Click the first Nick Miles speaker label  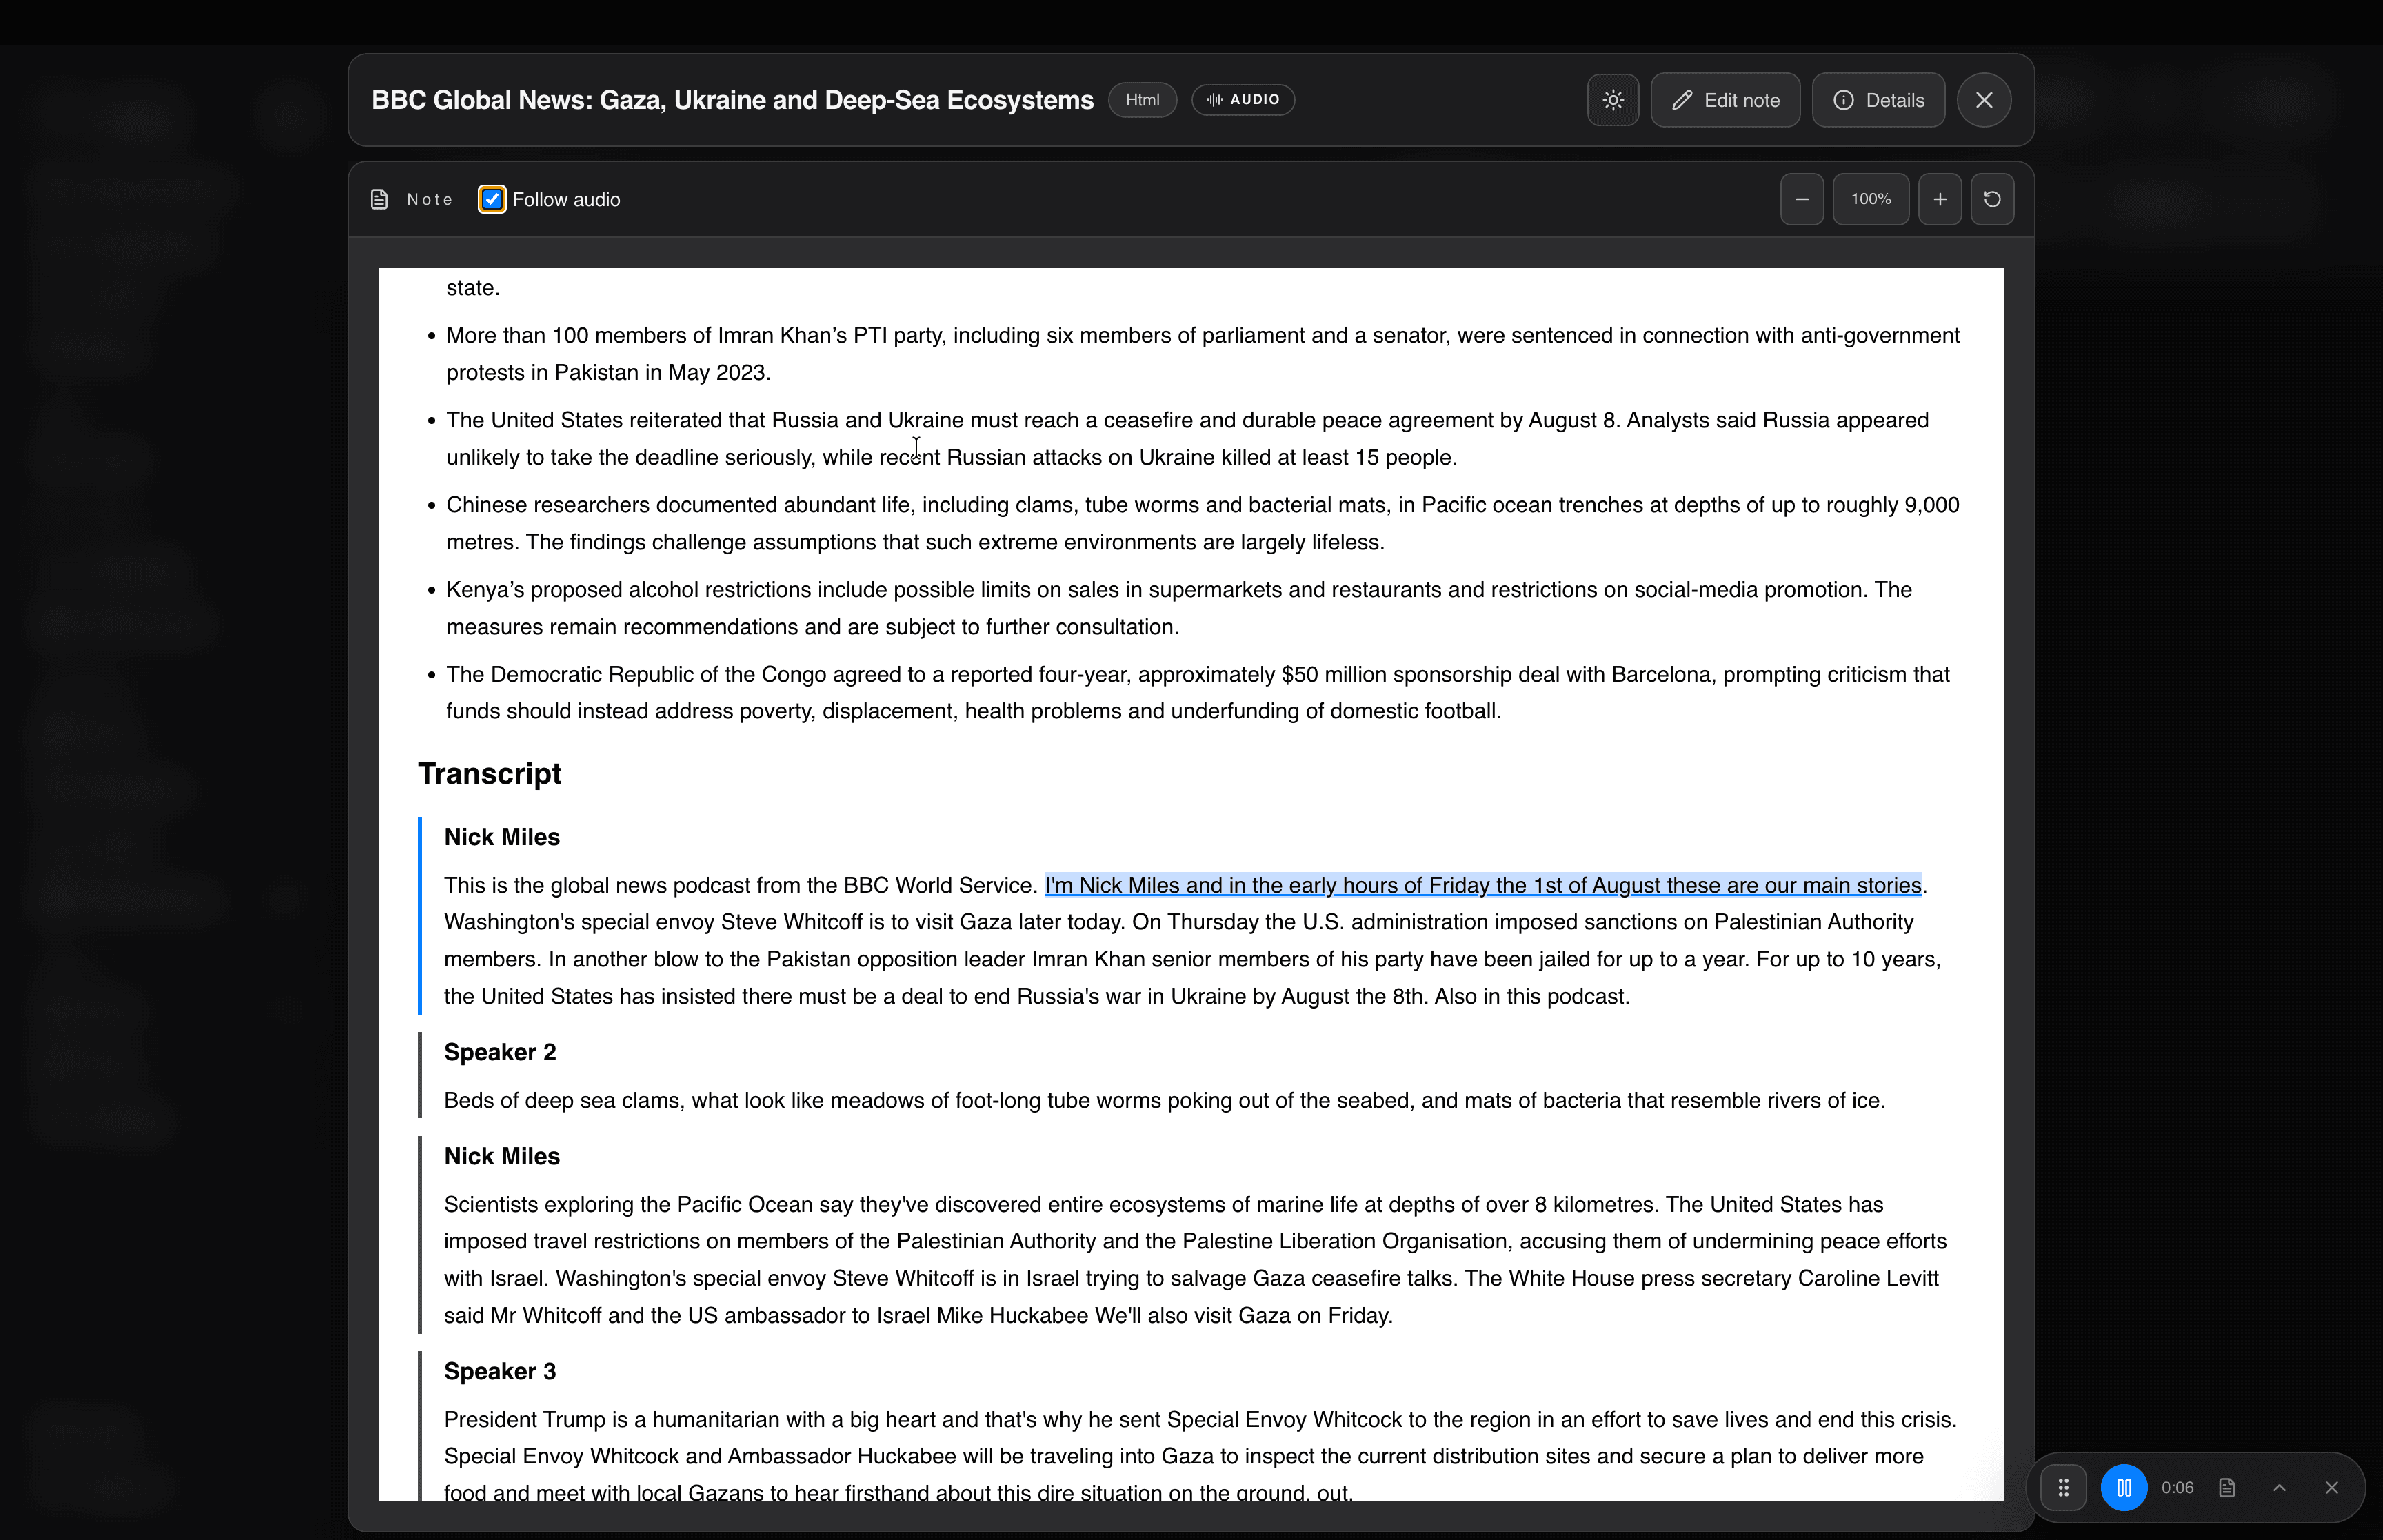502,837
